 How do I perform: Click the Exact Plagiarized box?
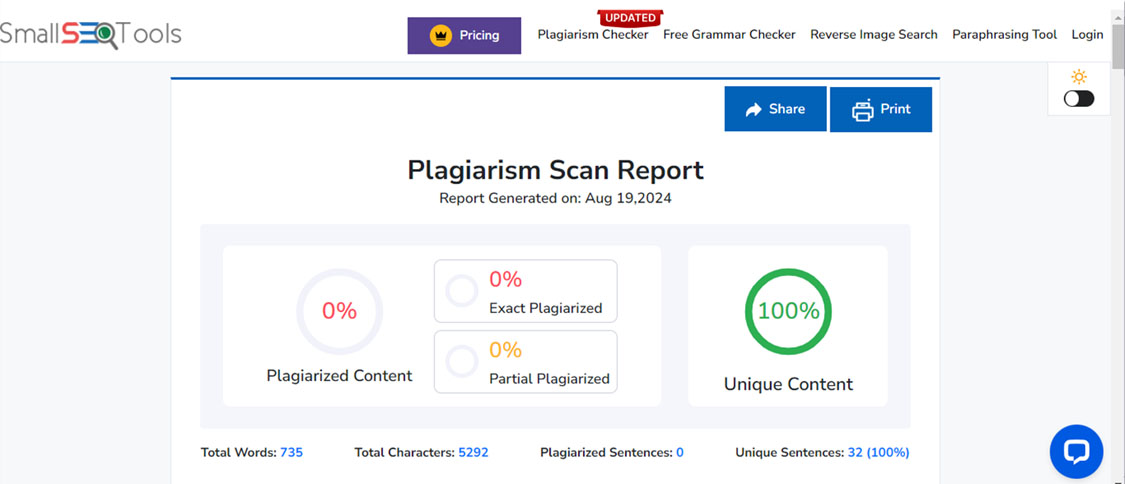tap(525, 291)
